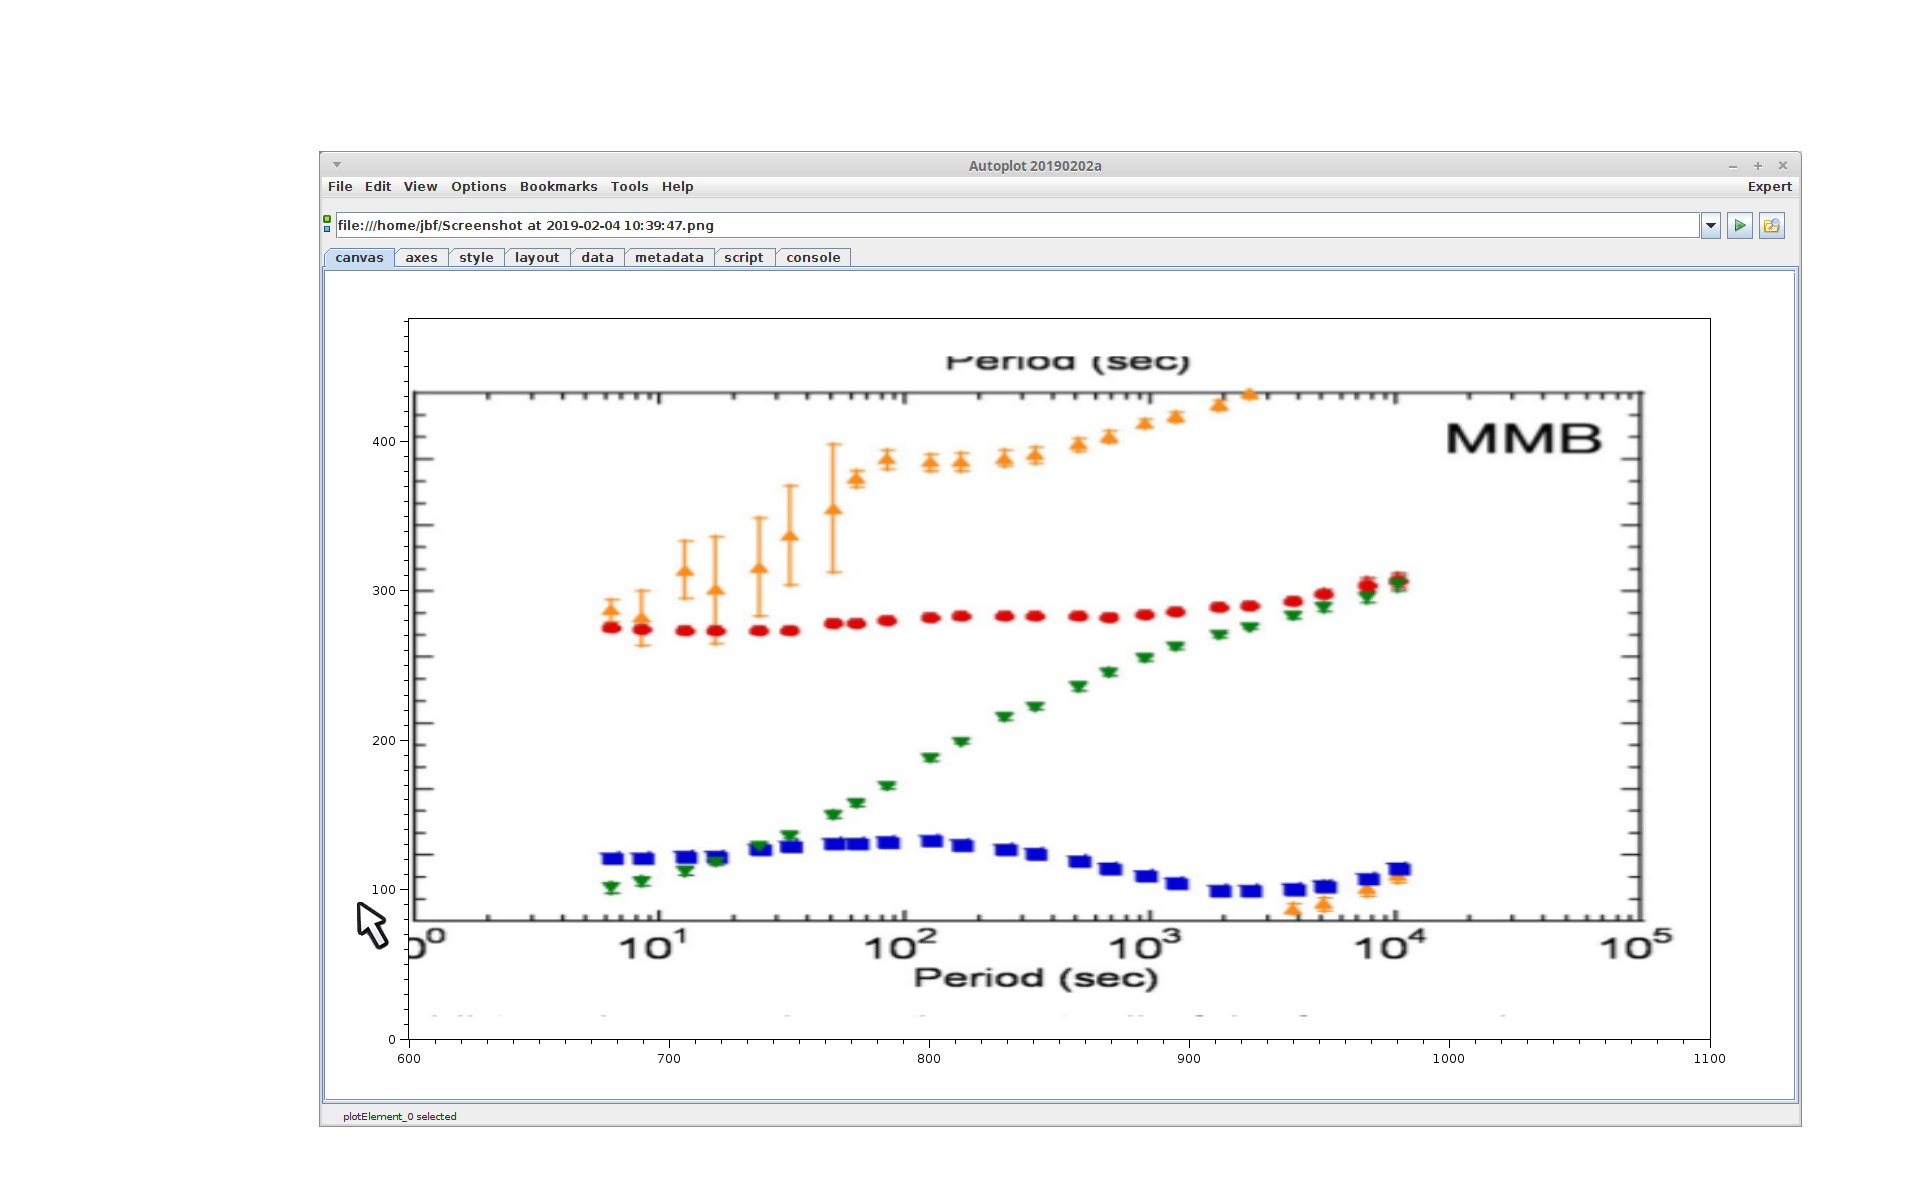Open the Expert mode menu

point(1769,187)
